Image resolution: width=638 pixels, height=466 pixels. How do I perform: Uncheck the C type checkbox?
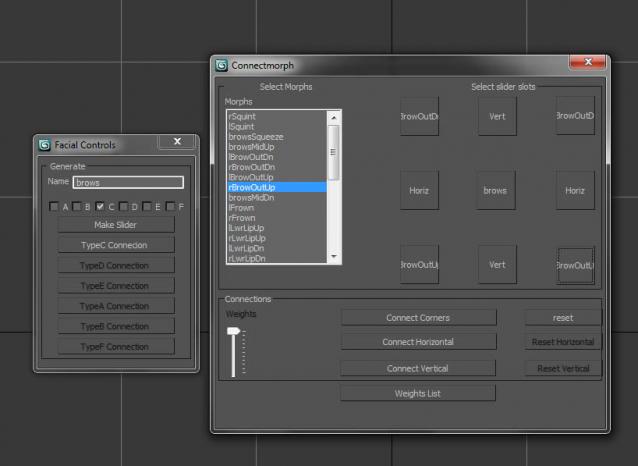(100, 206)
